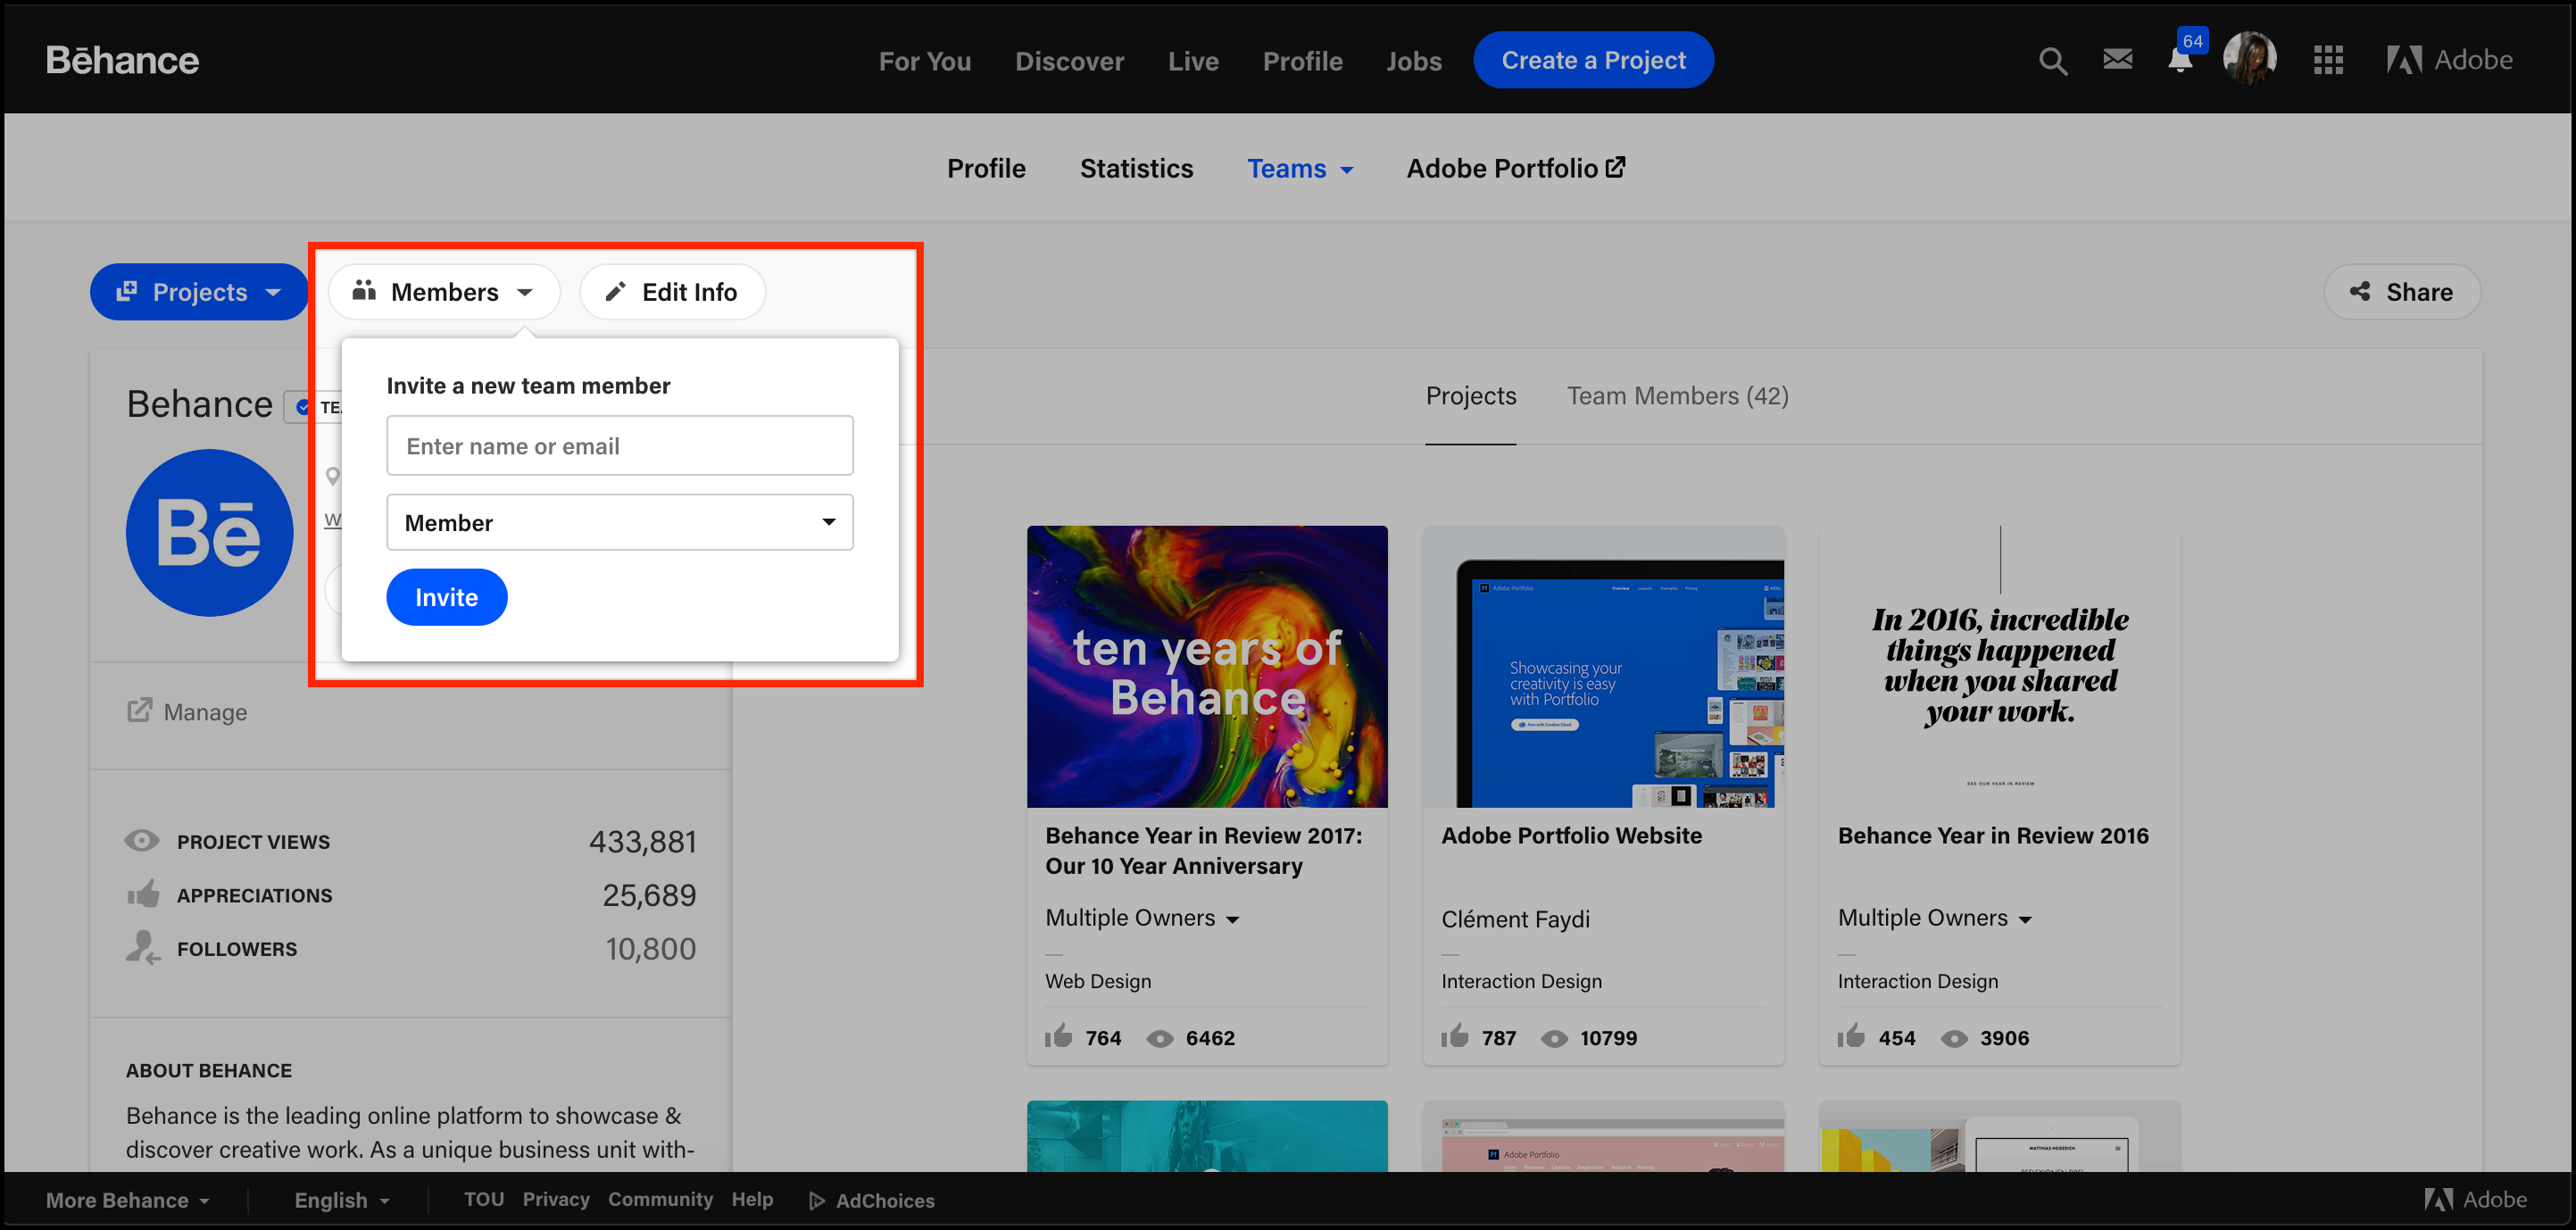This screenshot has width=2576, height=1230.
Task: Open Profile in the top navigation
Action: pyautogui.click(x=1302, y=61)
